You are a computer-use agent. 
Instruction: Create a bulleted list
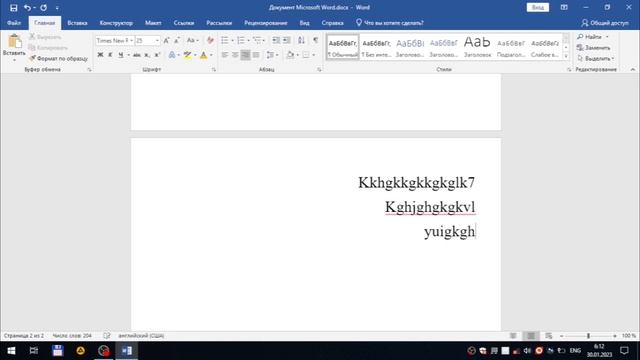pyautogui.click(x=225, y=40)
